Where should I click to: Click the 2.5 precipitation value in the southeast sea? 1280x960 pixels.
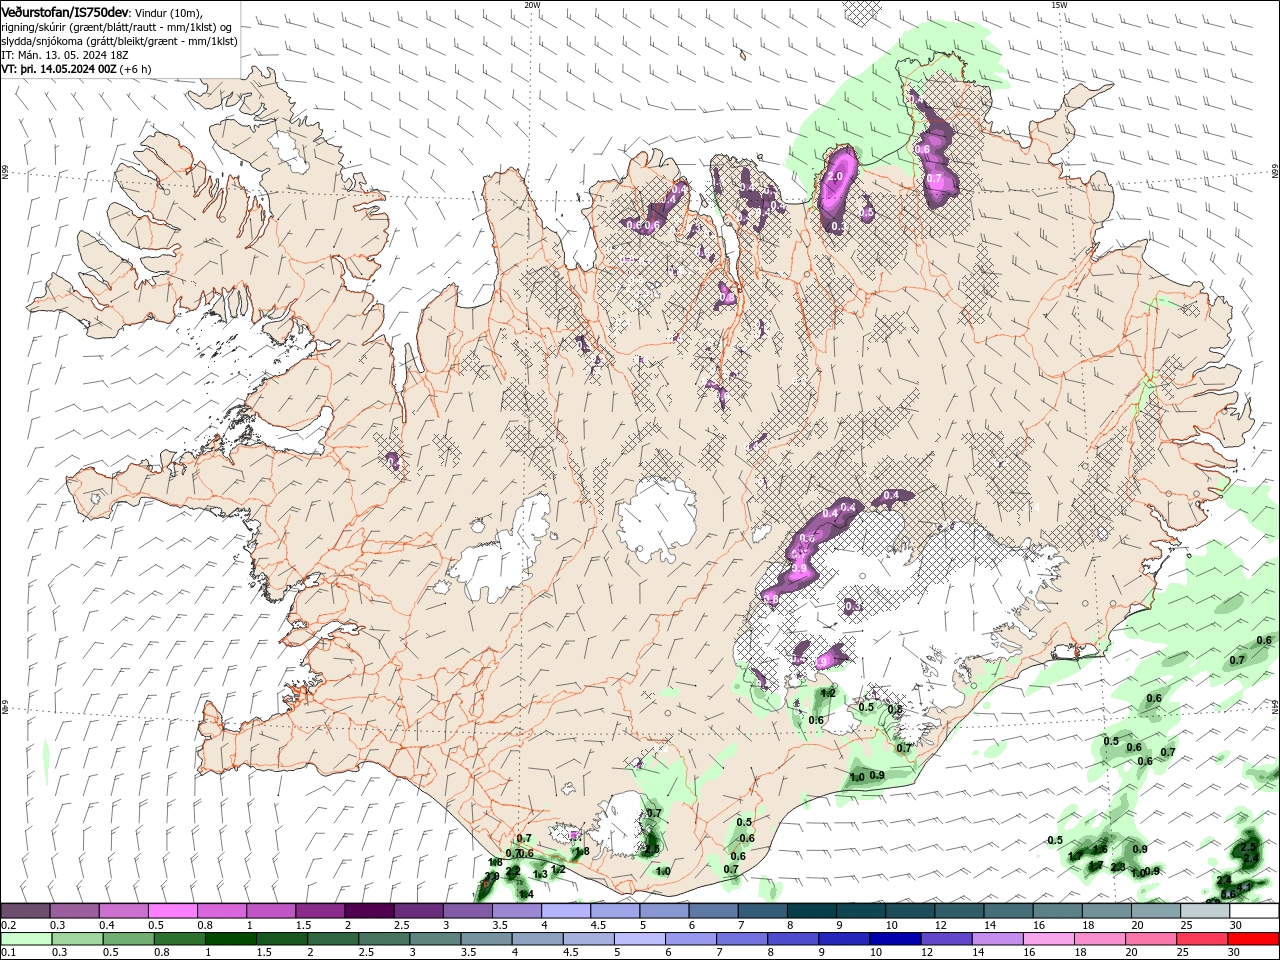[1248, 846]
